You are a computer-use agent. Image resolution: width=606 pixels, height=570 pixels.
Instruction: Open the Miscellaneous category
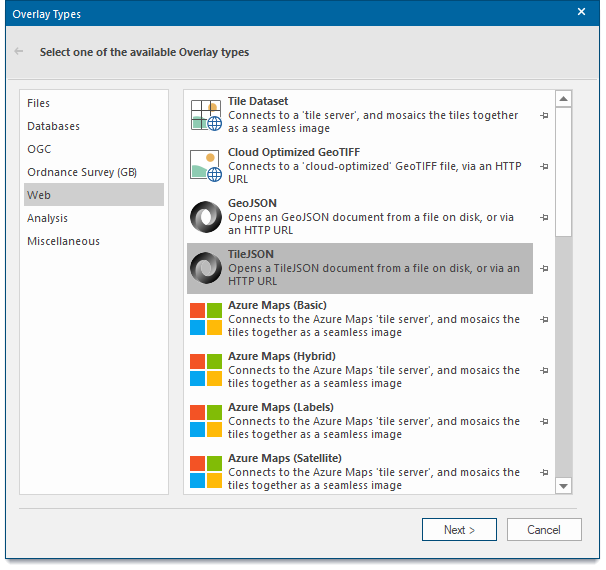[x=94, y=241]
